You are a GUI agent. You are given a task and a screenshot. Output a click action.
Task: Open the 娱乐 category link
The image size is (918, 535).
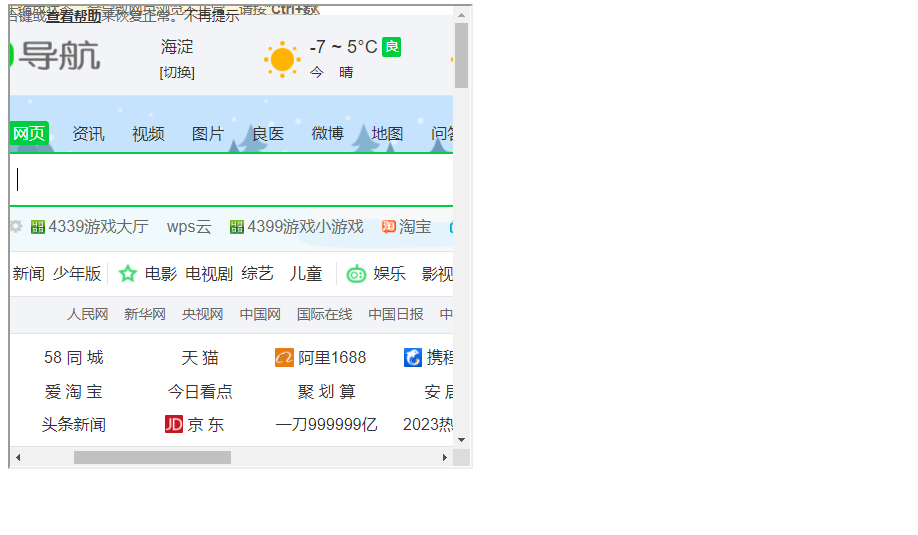coord(389,273)
